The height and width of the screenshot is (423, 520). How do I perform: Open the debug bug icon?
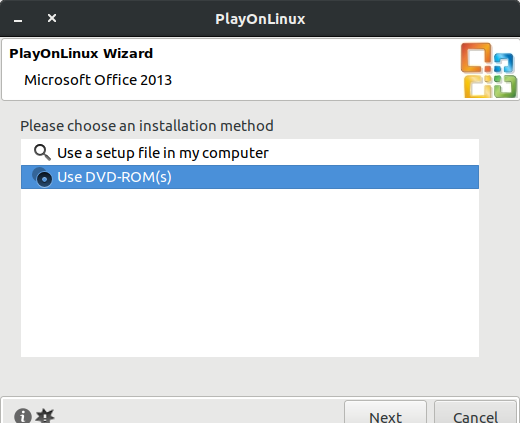coord(45,416)
